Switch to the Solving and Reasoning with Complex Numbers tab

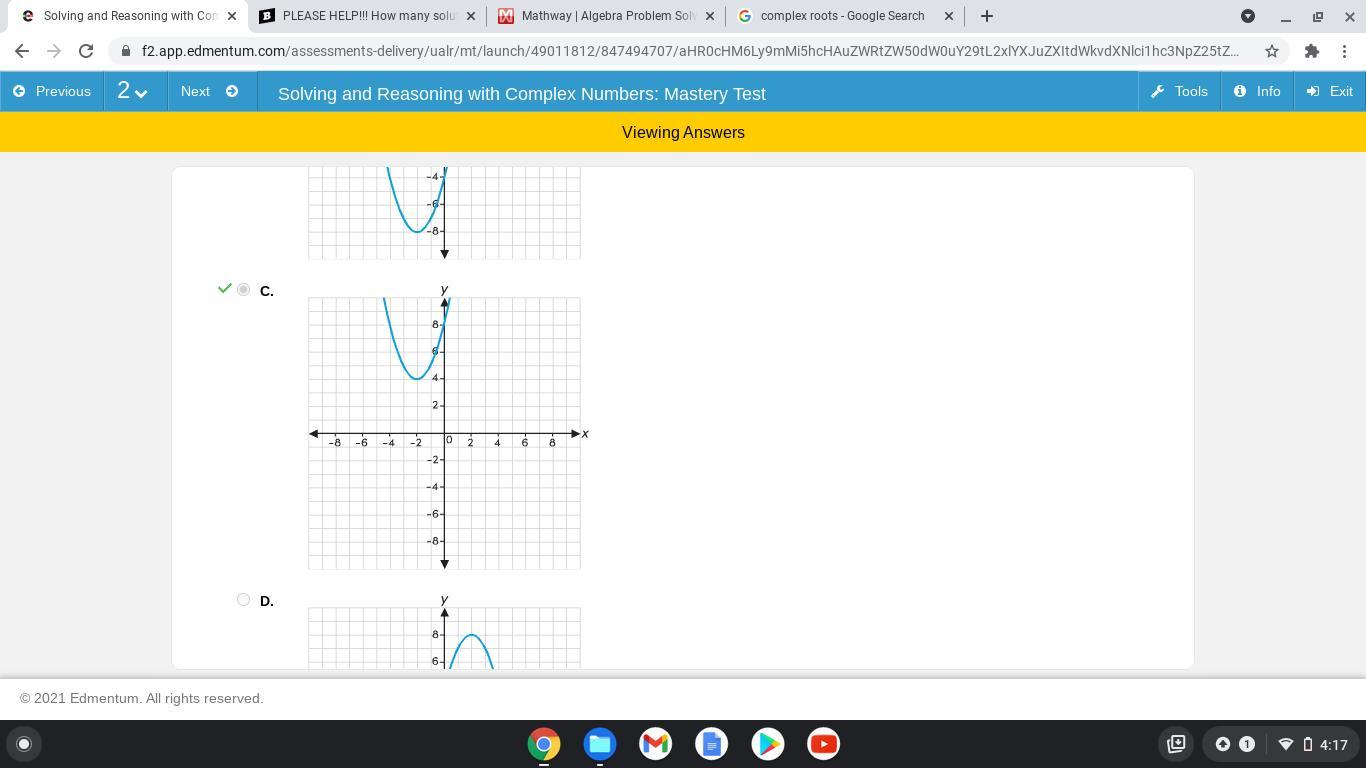[x=126, y=16]
